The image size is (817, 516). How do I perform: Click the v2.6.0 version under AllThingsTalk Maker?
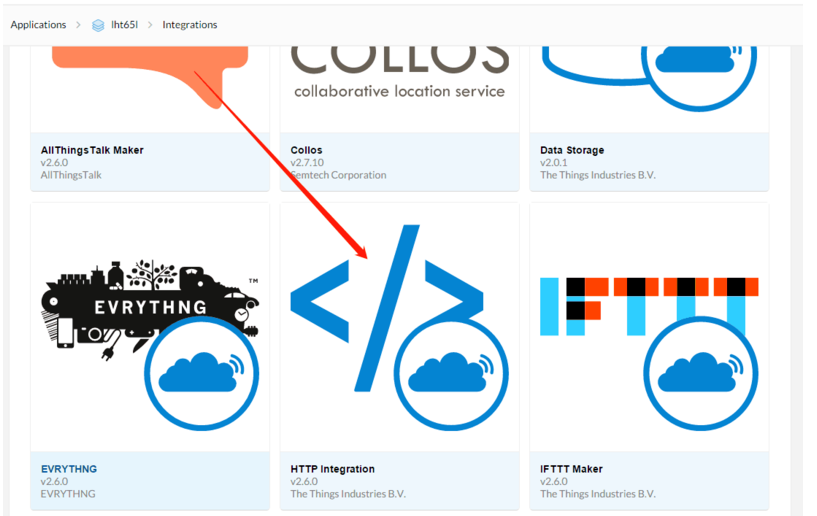tap(54, 162)
